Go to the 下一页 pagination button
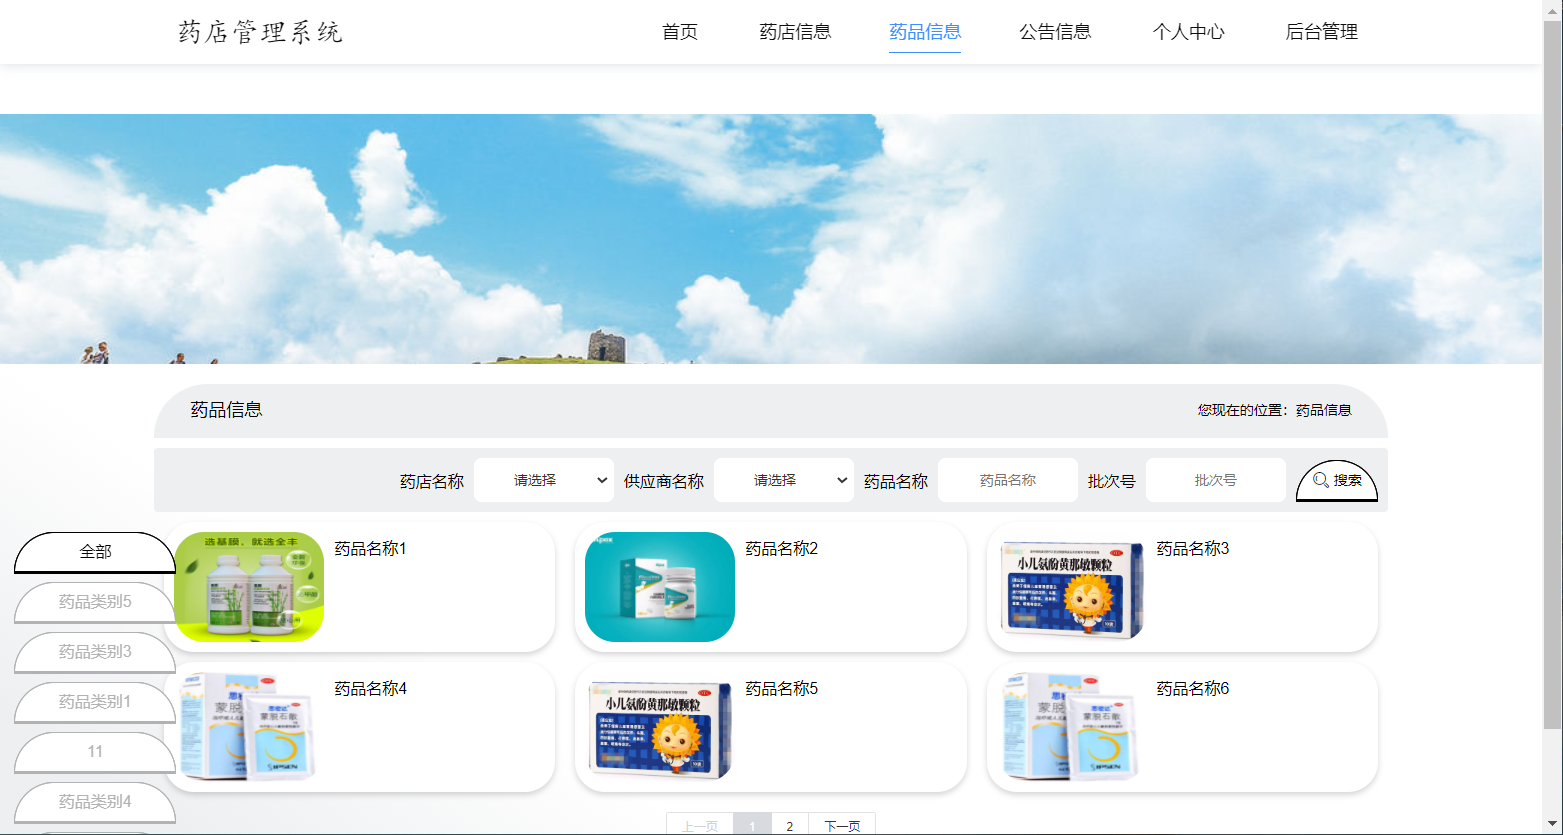The image size is (1563, 835). pyautogui.click(x=843, y=825)
